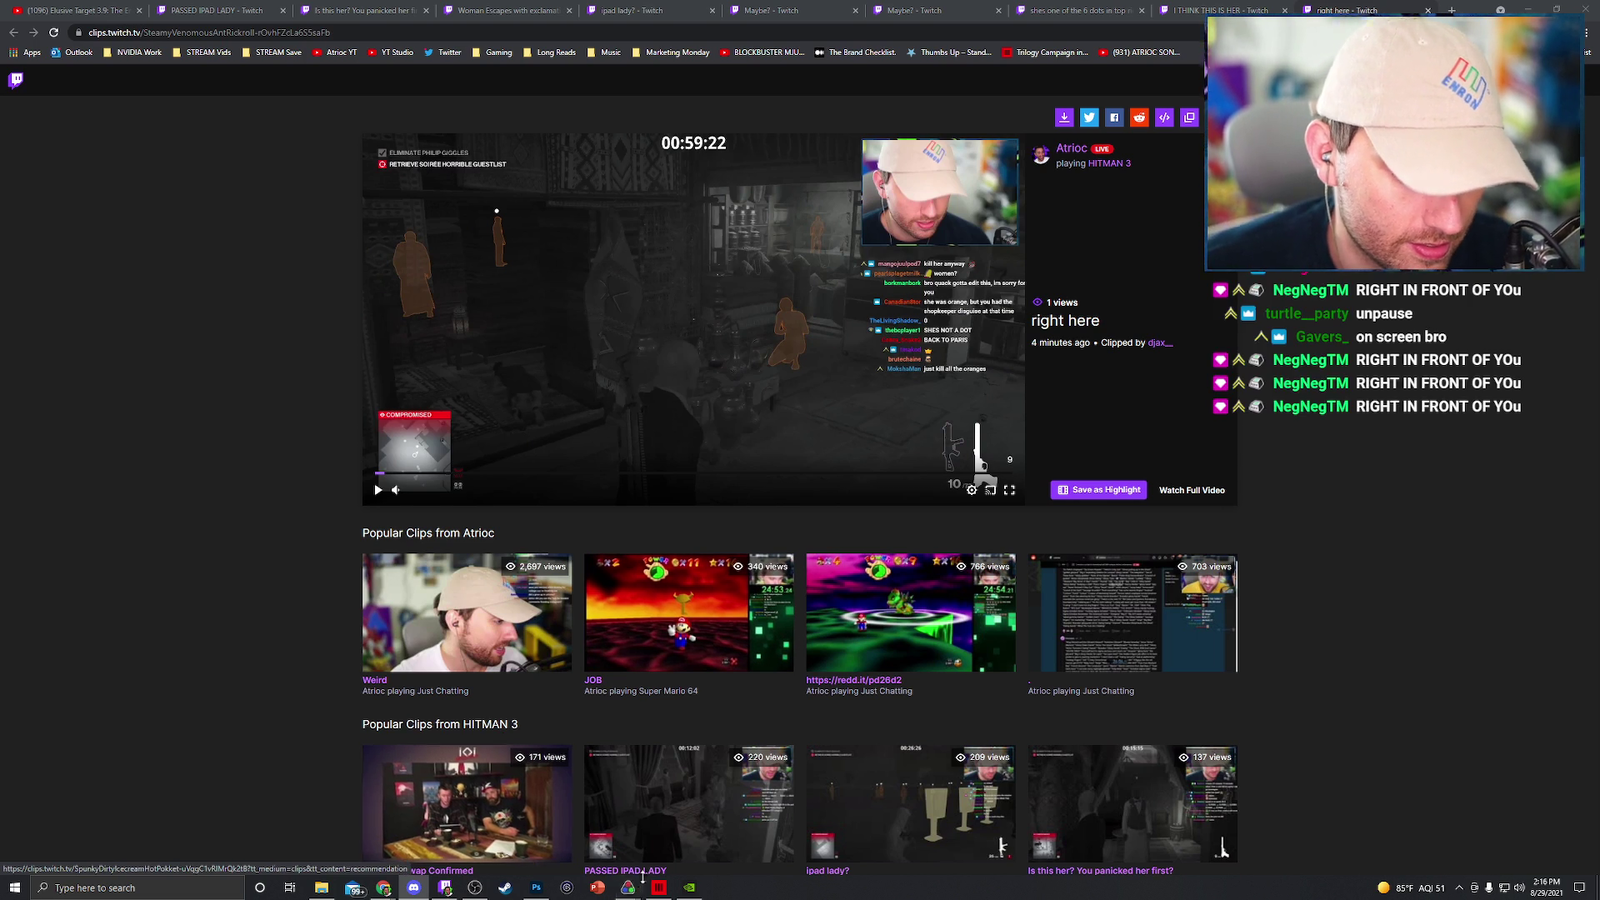
Task: Open the 703 views Just Chatting clip
Action: [x=1133, y=613]
